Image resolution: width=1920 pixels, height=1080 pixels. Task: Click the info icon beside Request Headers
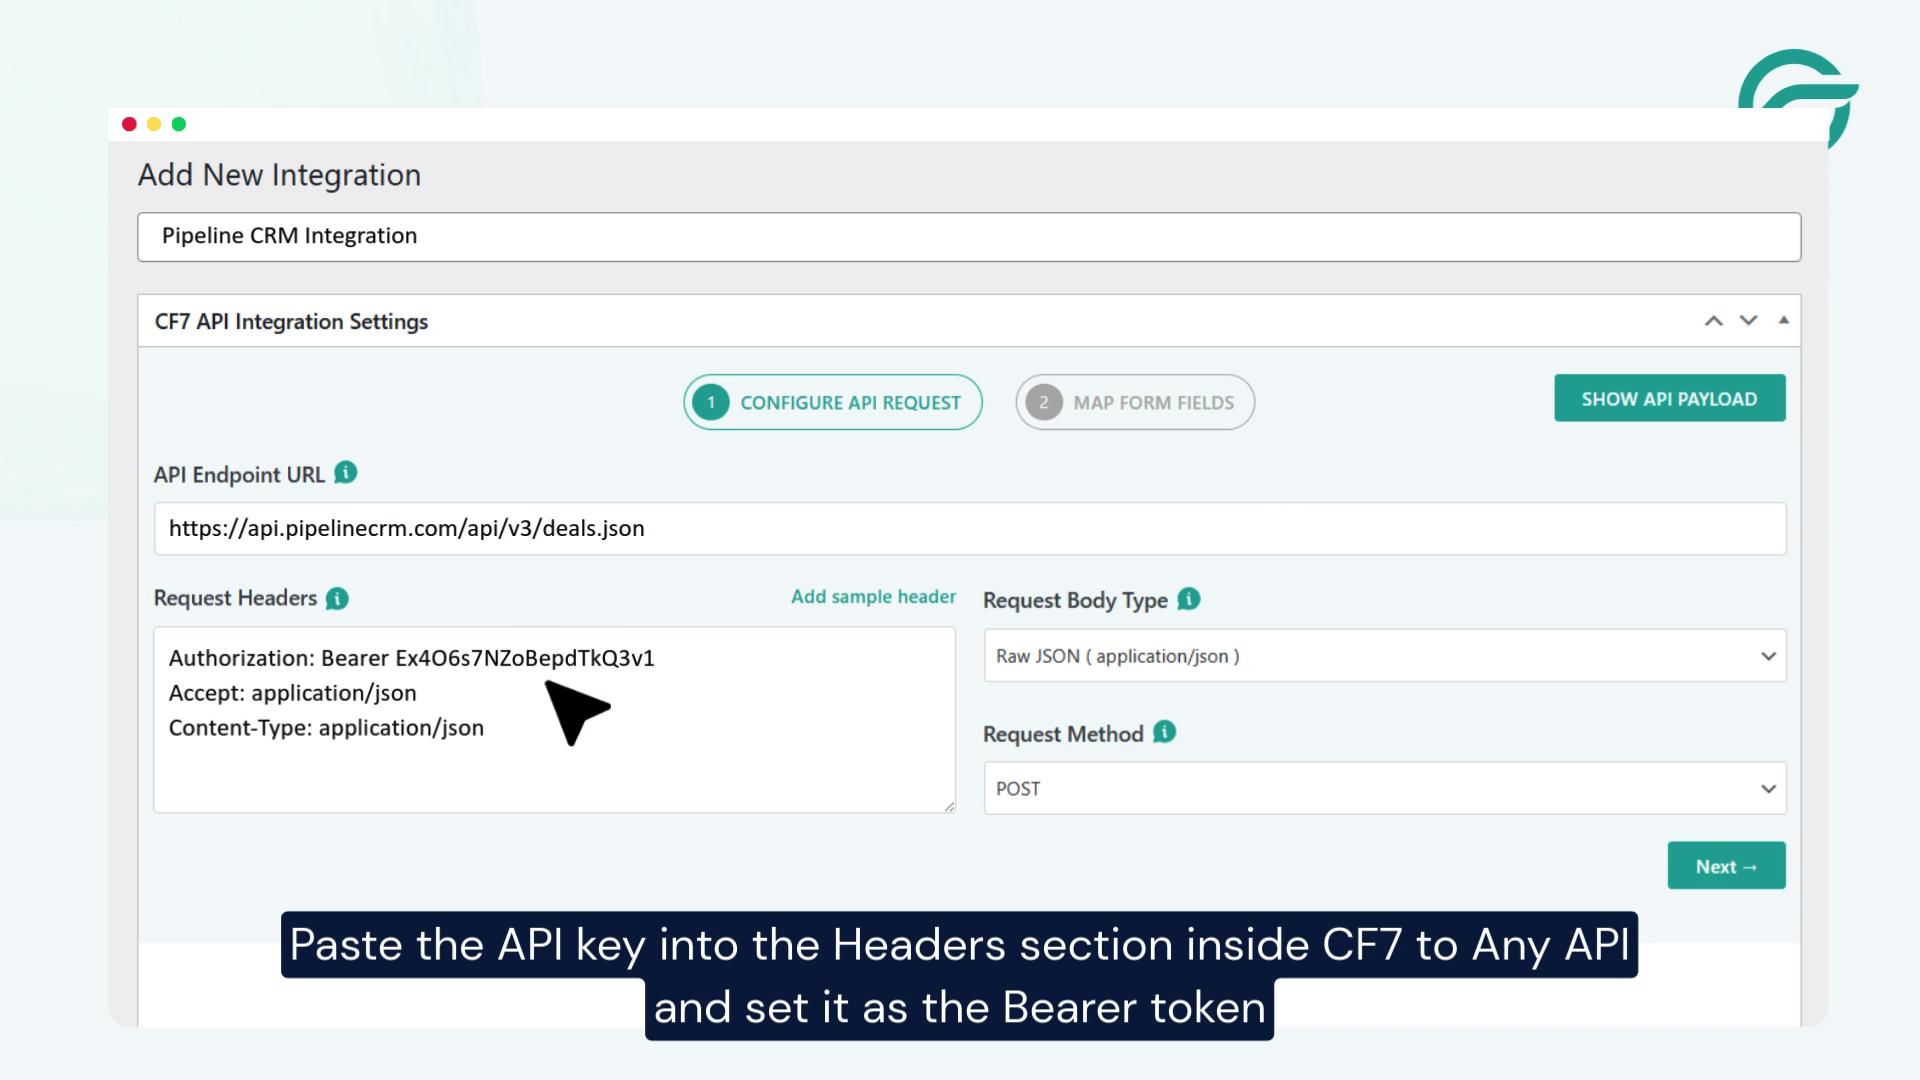coord(337,598)
